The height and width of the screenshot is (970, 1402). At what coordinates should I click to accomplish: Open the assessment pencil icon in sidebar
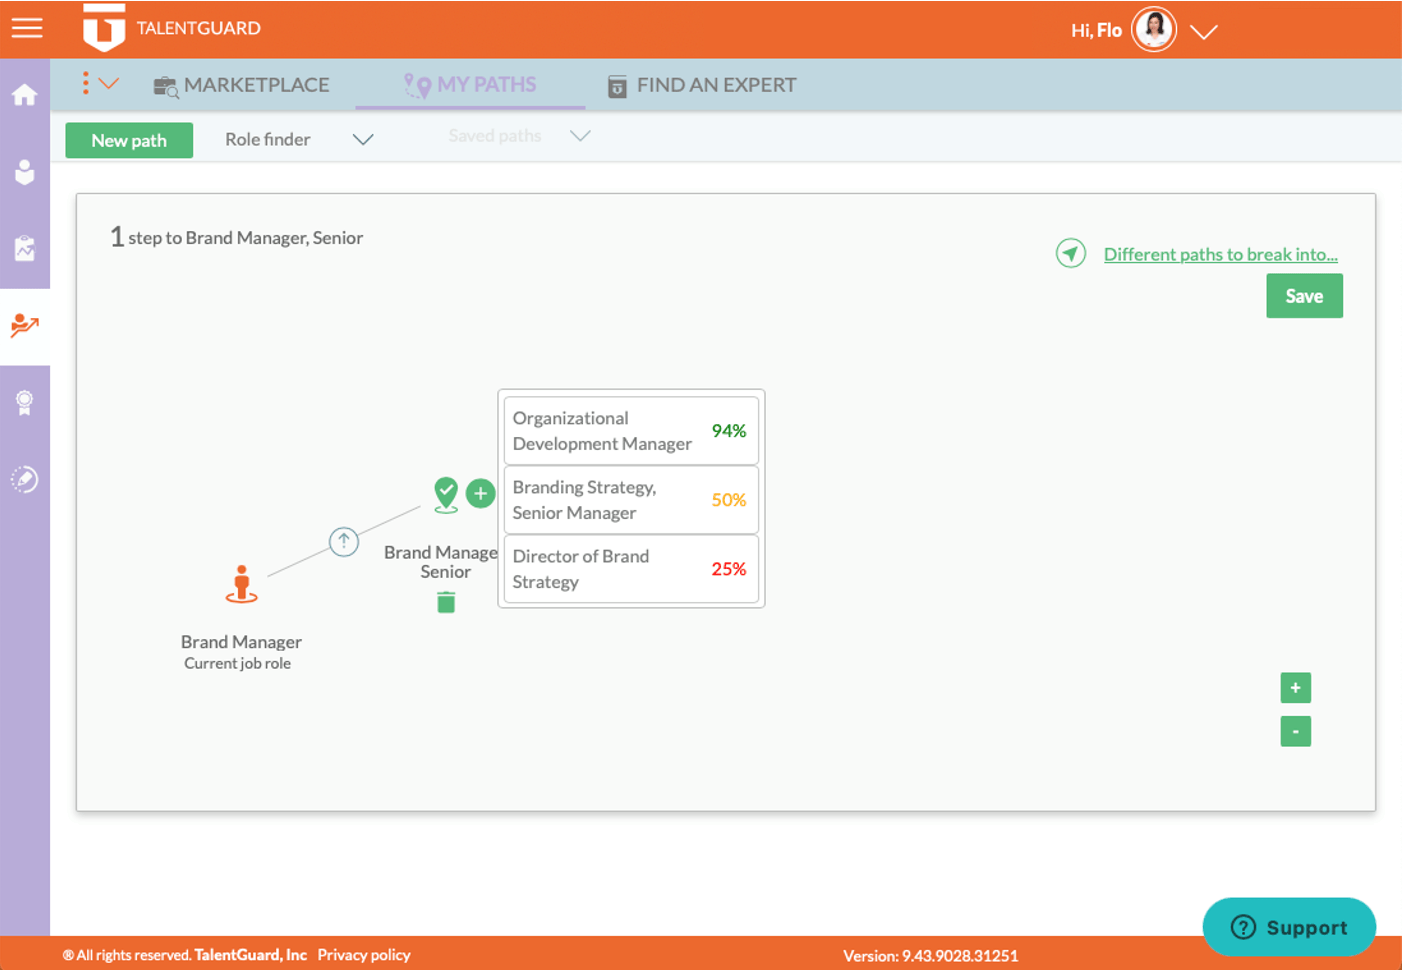coord(25,479)
